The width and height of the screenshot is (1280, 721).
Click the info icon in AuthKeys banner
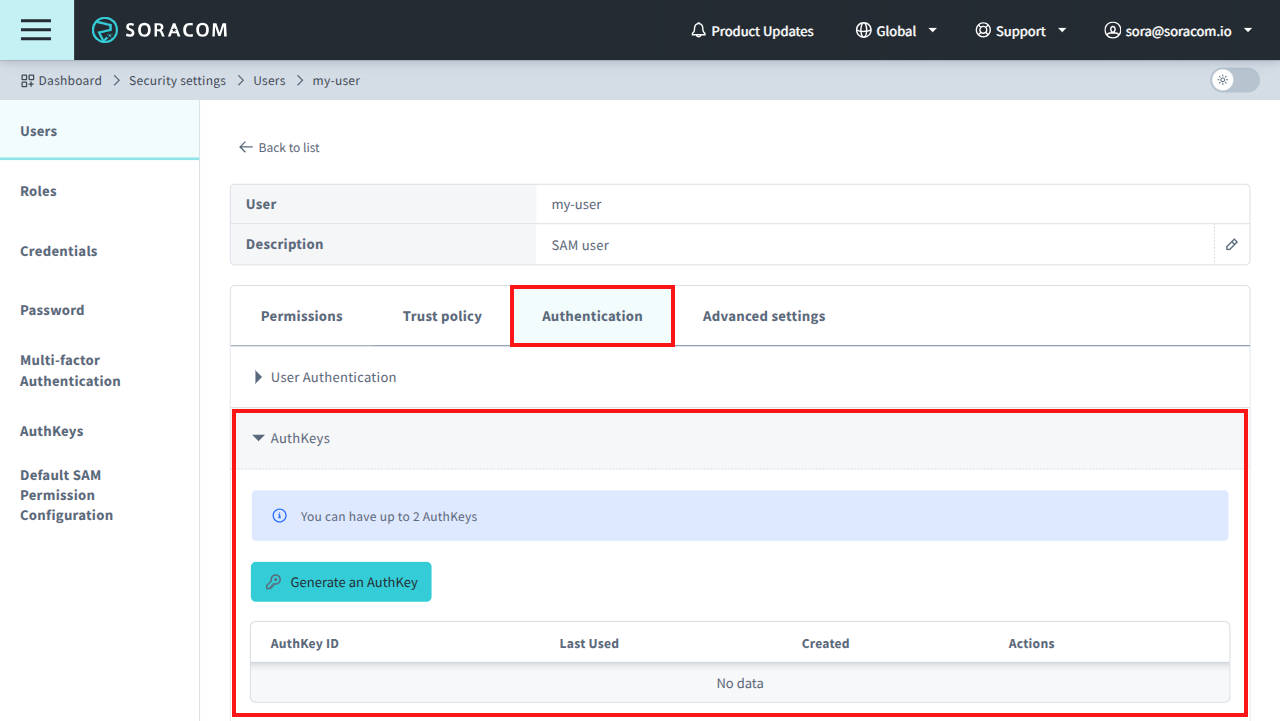[x=278, y=516]
